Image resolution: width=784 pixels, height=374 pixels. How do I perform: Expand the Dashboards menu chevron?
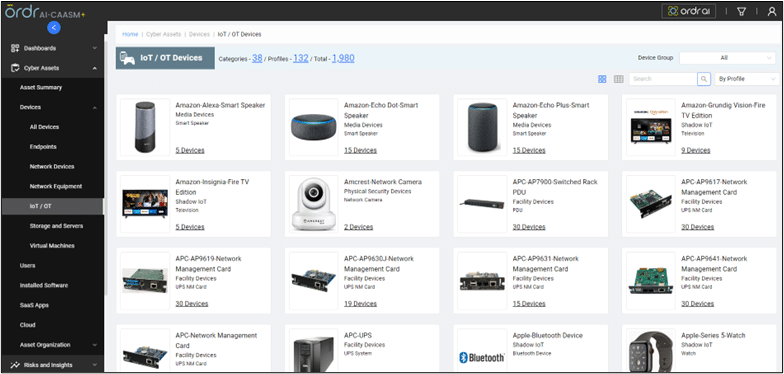pyautogui.click(x=95, y=48)
